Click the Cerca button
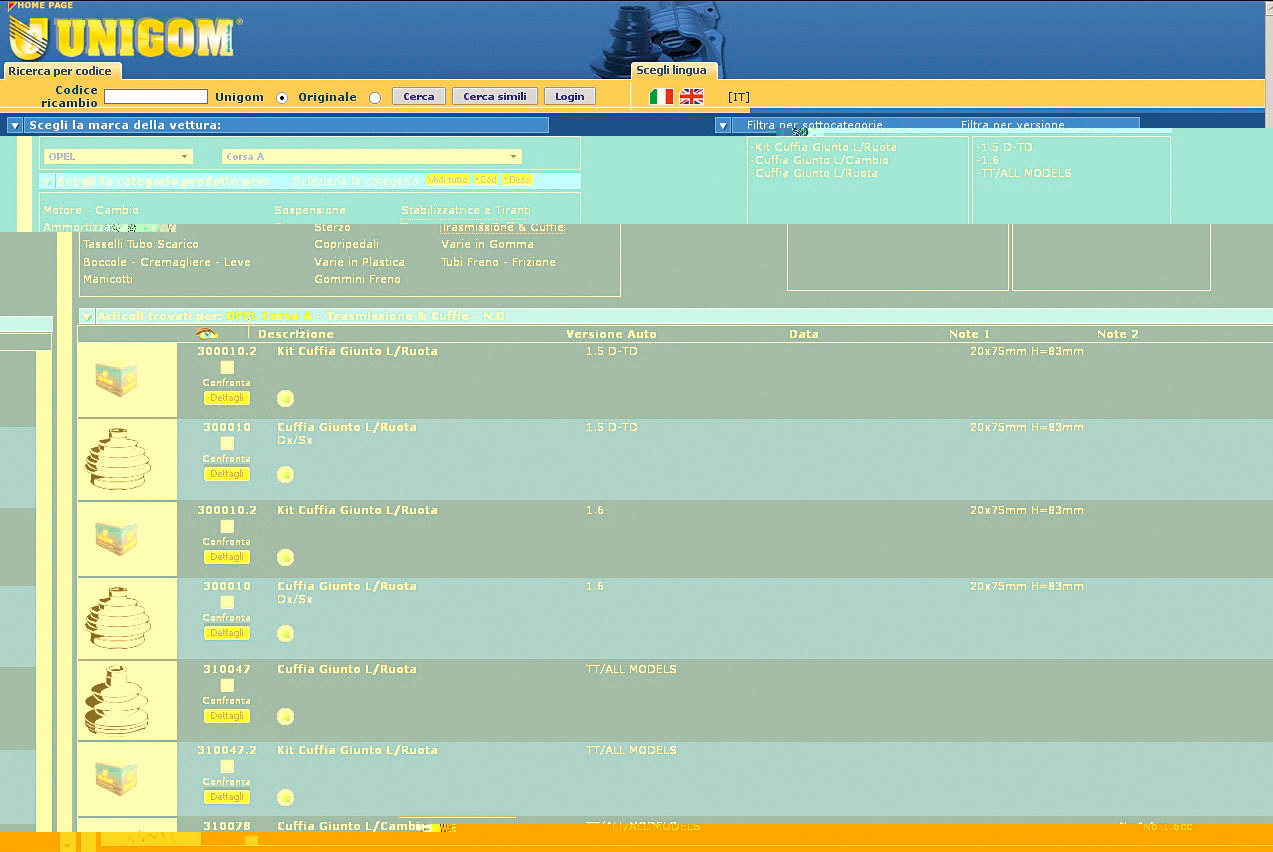The height and width of the screenshot is (852, 1273). (419, 97)
